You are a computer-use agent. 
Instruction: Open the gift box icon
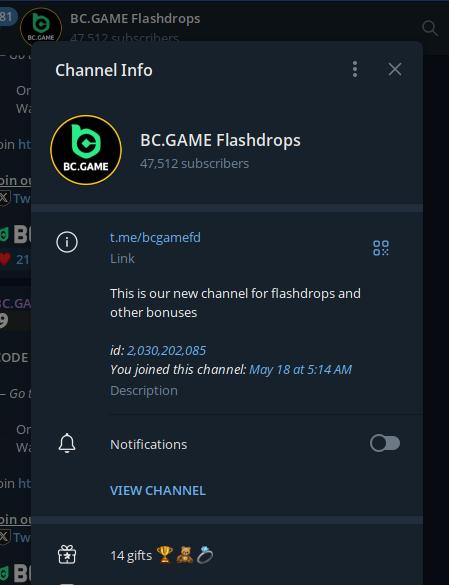67,554
